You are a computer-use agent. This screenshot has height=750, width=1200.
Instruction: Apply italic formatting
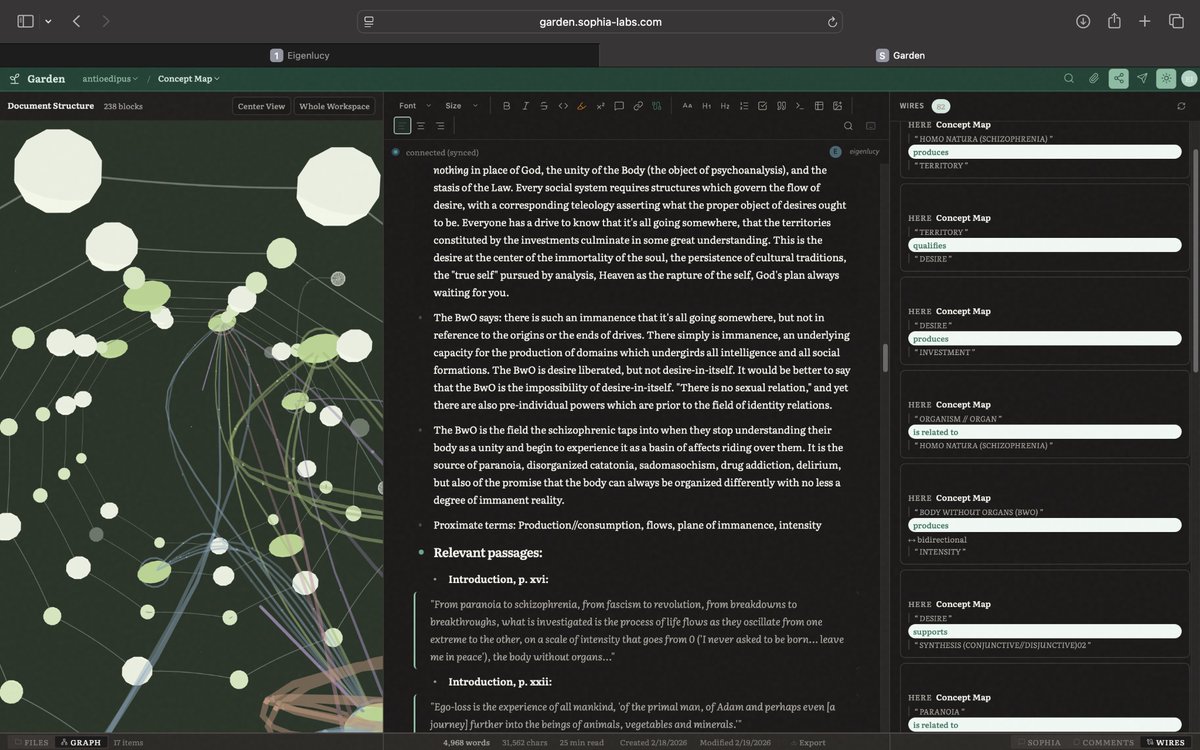coord(525,106)
